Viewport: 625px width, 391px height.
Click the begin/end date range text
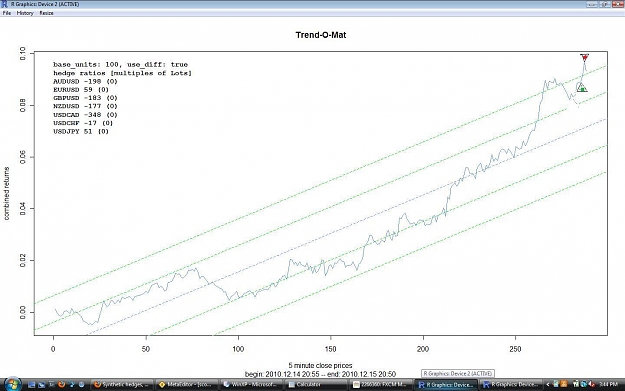click(320, 374)
